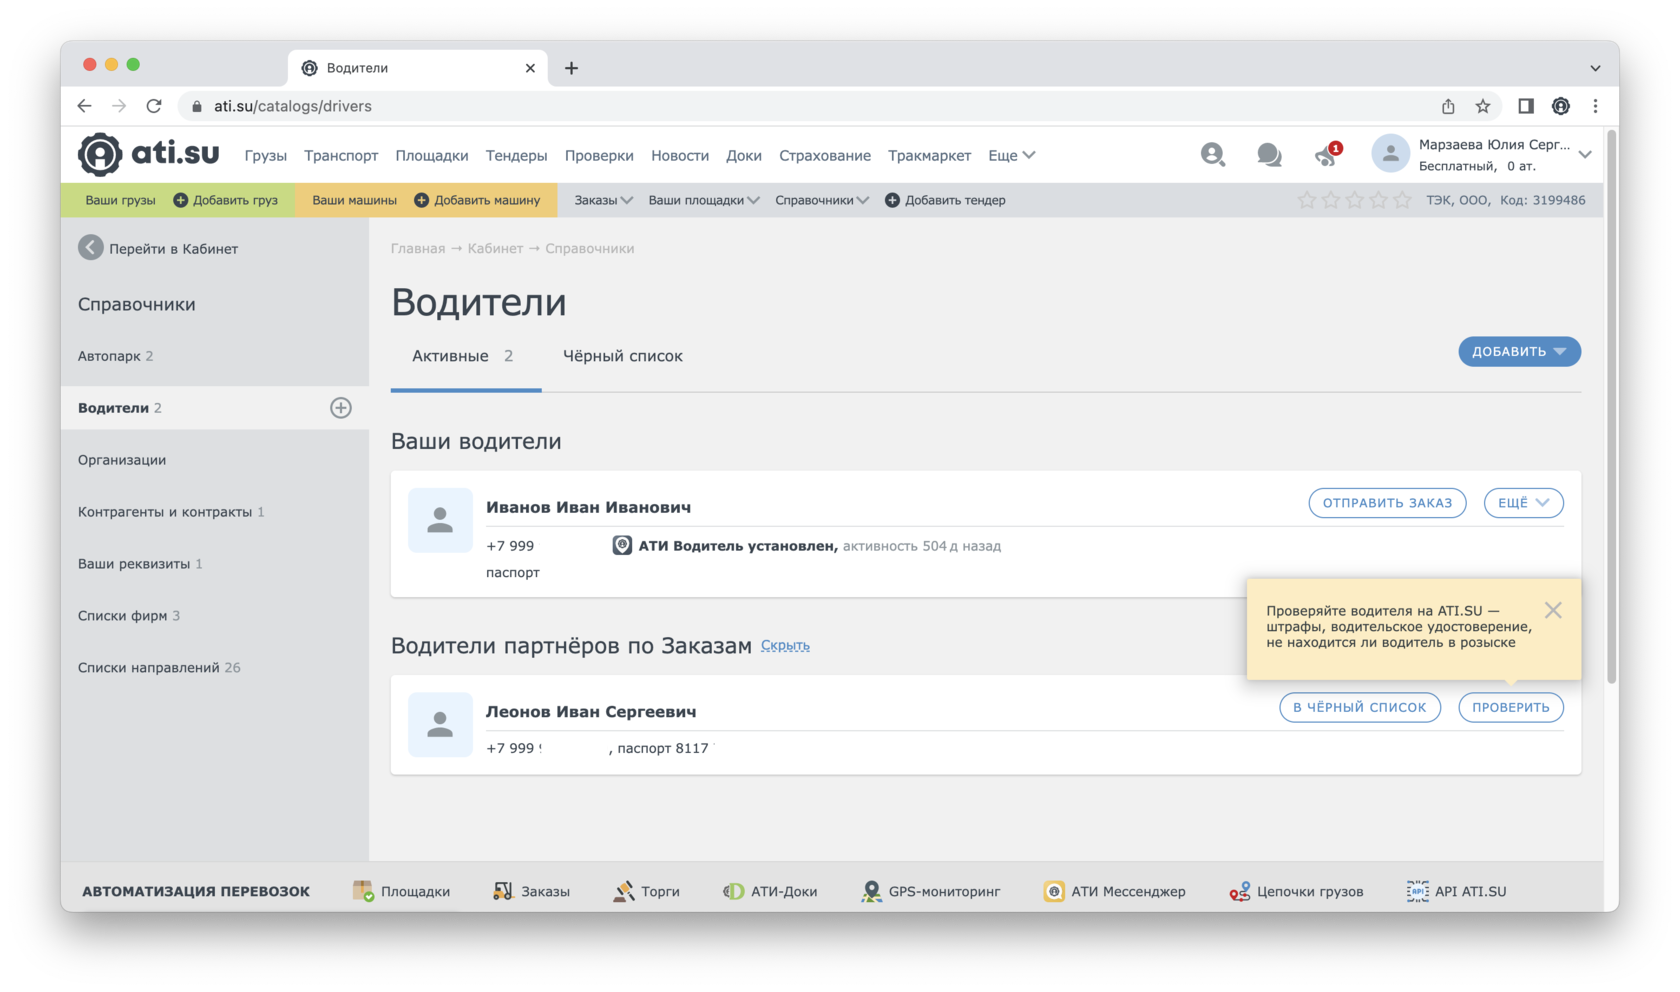Click Добавить тендер in toolbar
1680x992 pixels.
pos(946,200)
